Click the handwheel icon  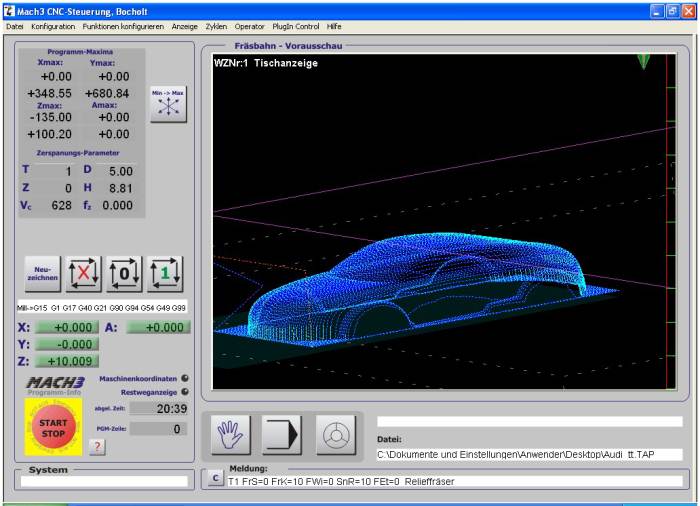pyautogui.click(x=335, y=434)
